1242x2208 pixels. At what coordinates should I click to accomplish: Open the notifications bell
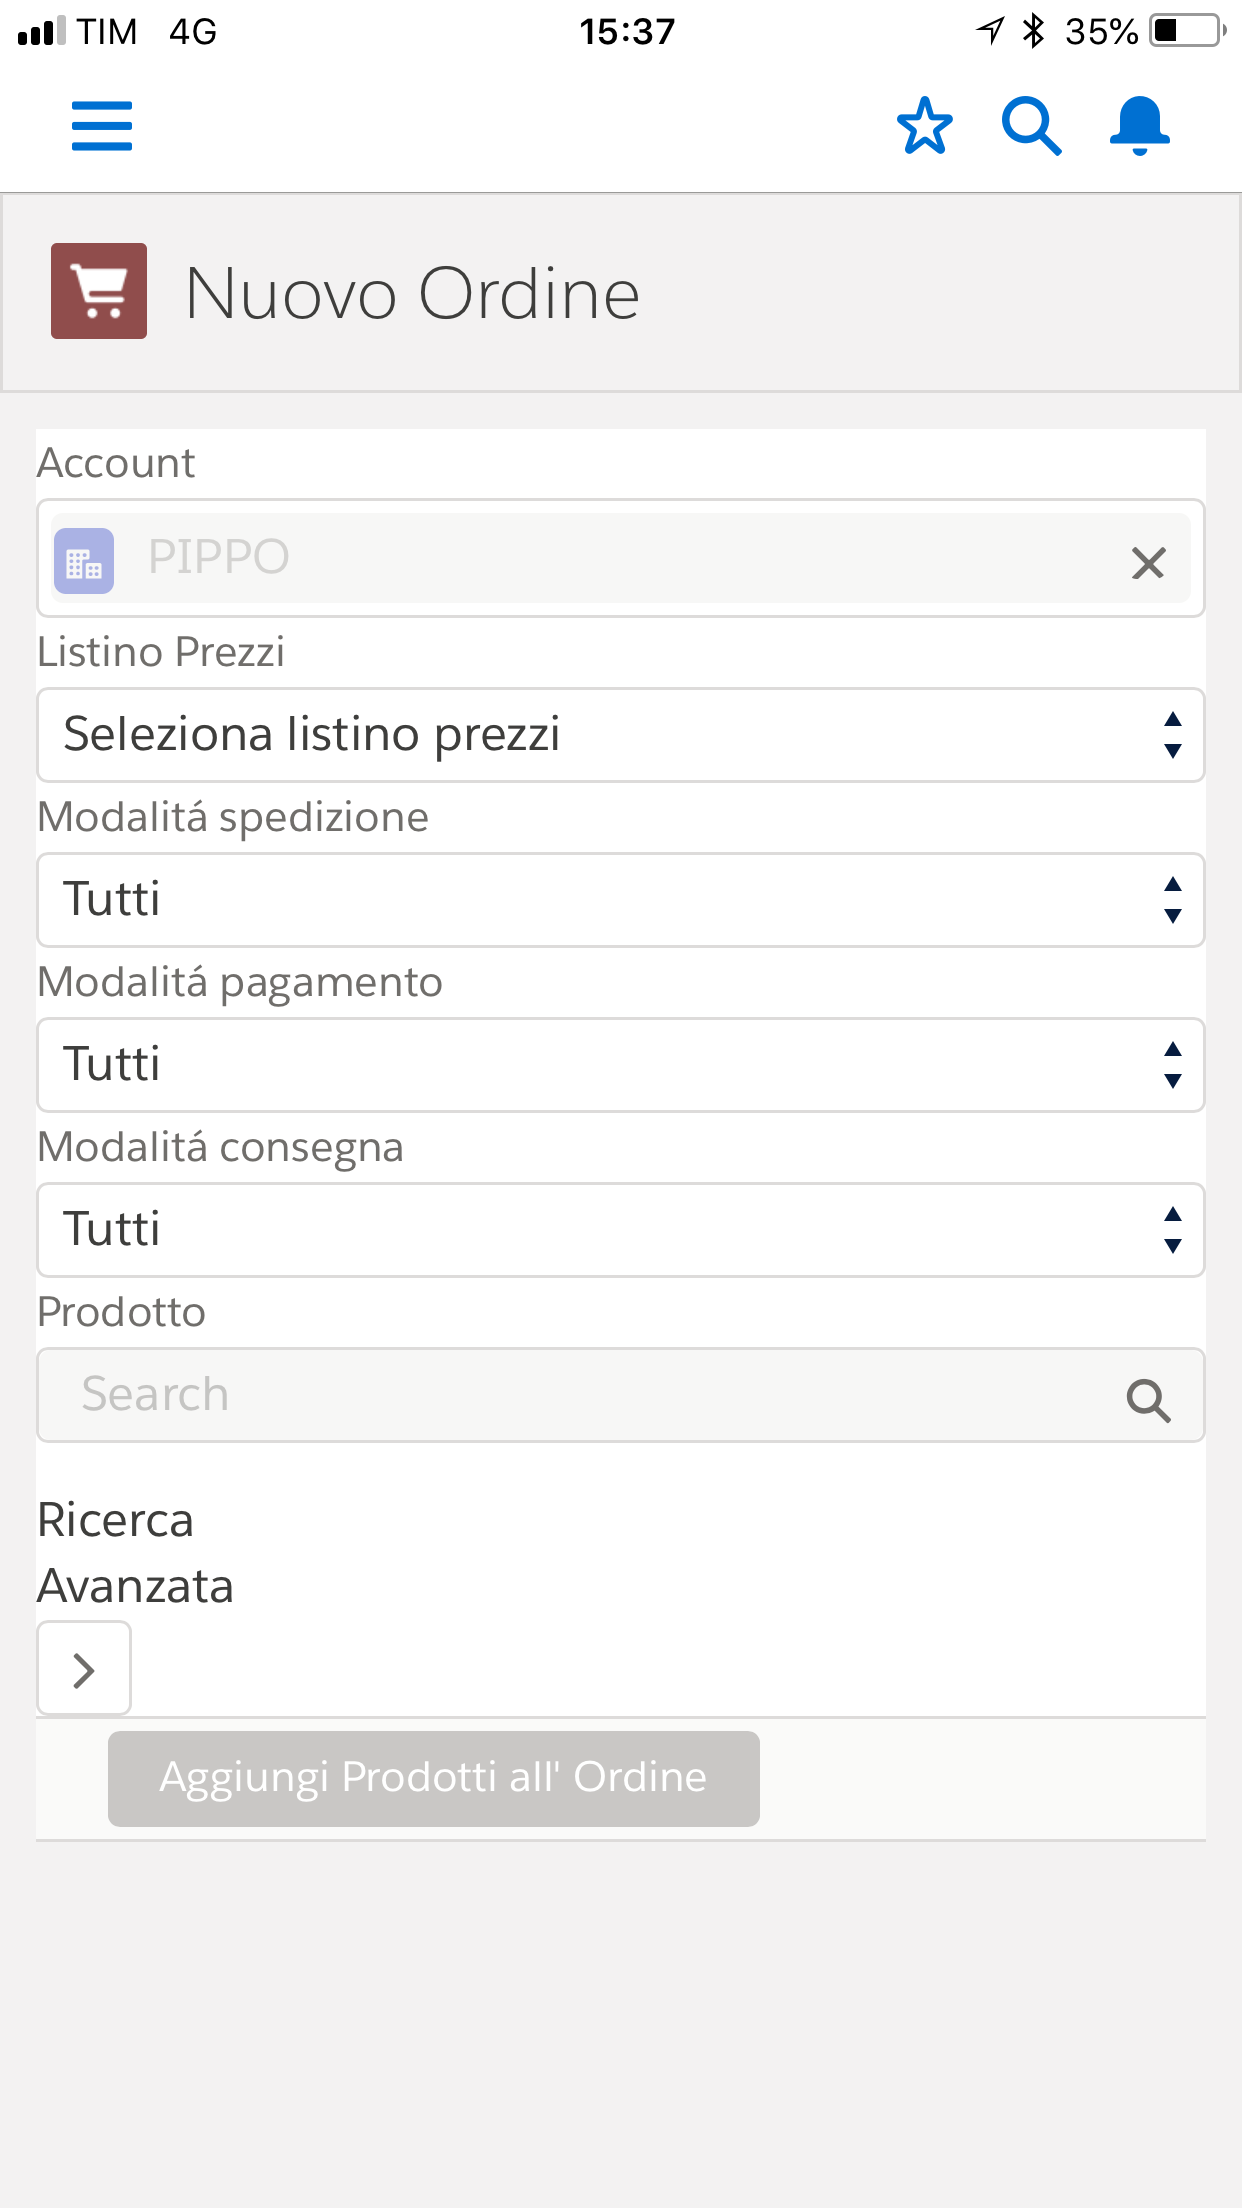(1139, 126)
